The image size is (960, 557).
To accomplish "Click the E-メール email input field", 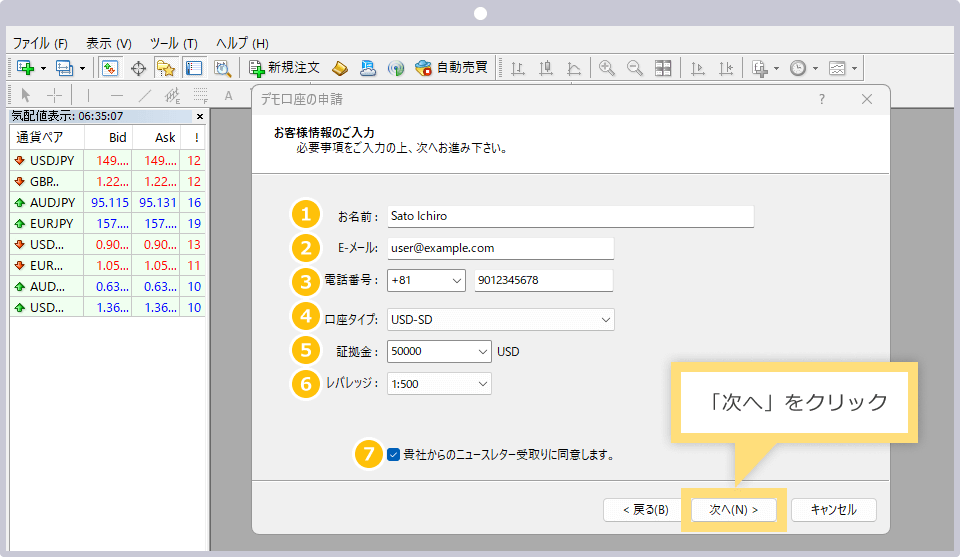I will pos(500,249).
